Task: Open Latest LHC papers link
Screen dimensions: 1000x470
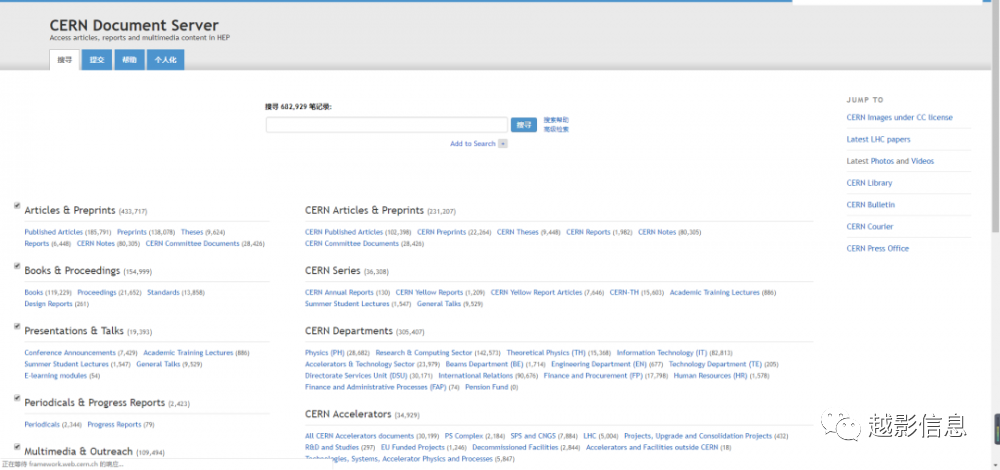Action: pyautogui.click(x=878, y=139)
